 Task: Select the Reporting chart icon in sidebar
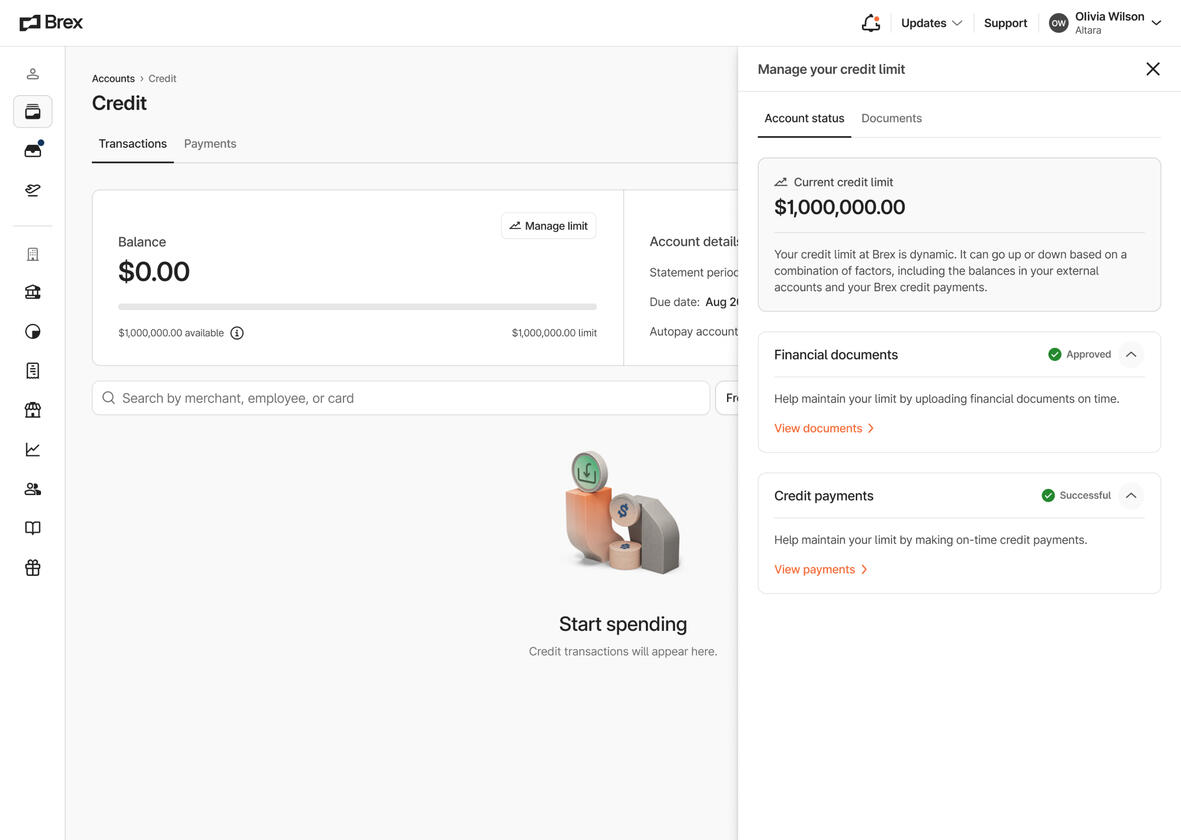32,448
